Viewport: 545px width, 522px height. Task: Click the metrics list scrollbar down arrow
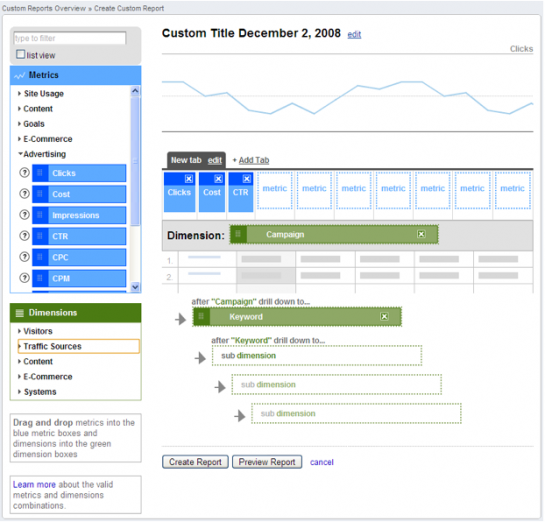point(135,287)
